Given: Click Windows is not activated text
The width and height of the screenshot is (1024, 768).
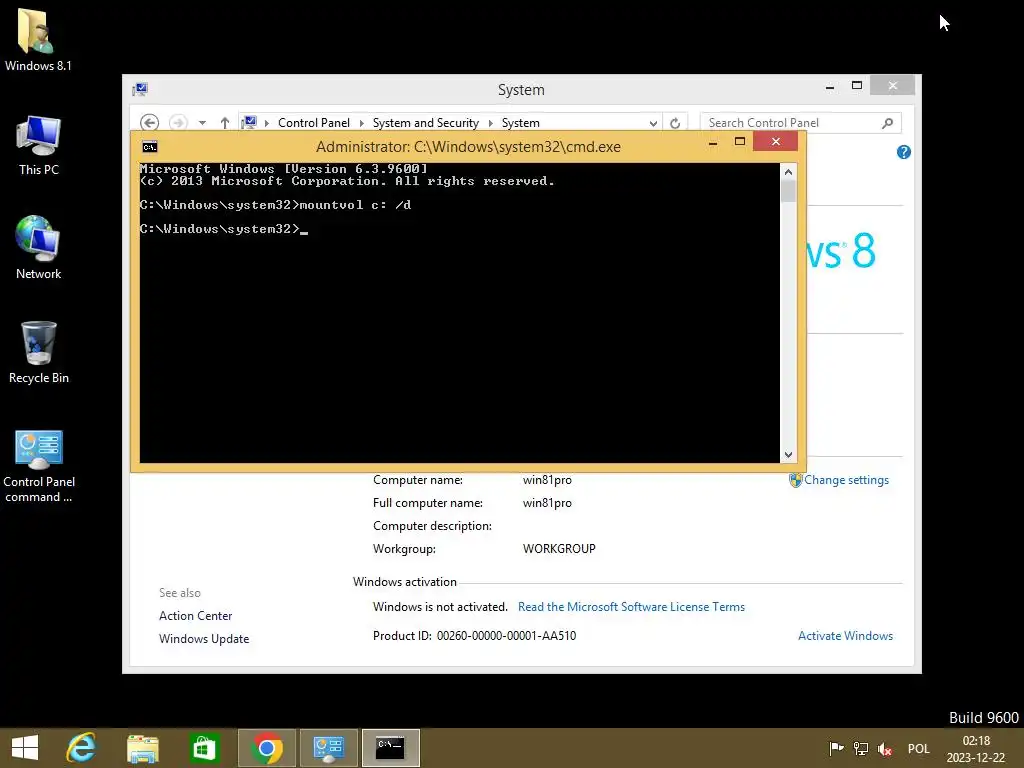Looking at the screenshot, I should (x=440, y=607).
